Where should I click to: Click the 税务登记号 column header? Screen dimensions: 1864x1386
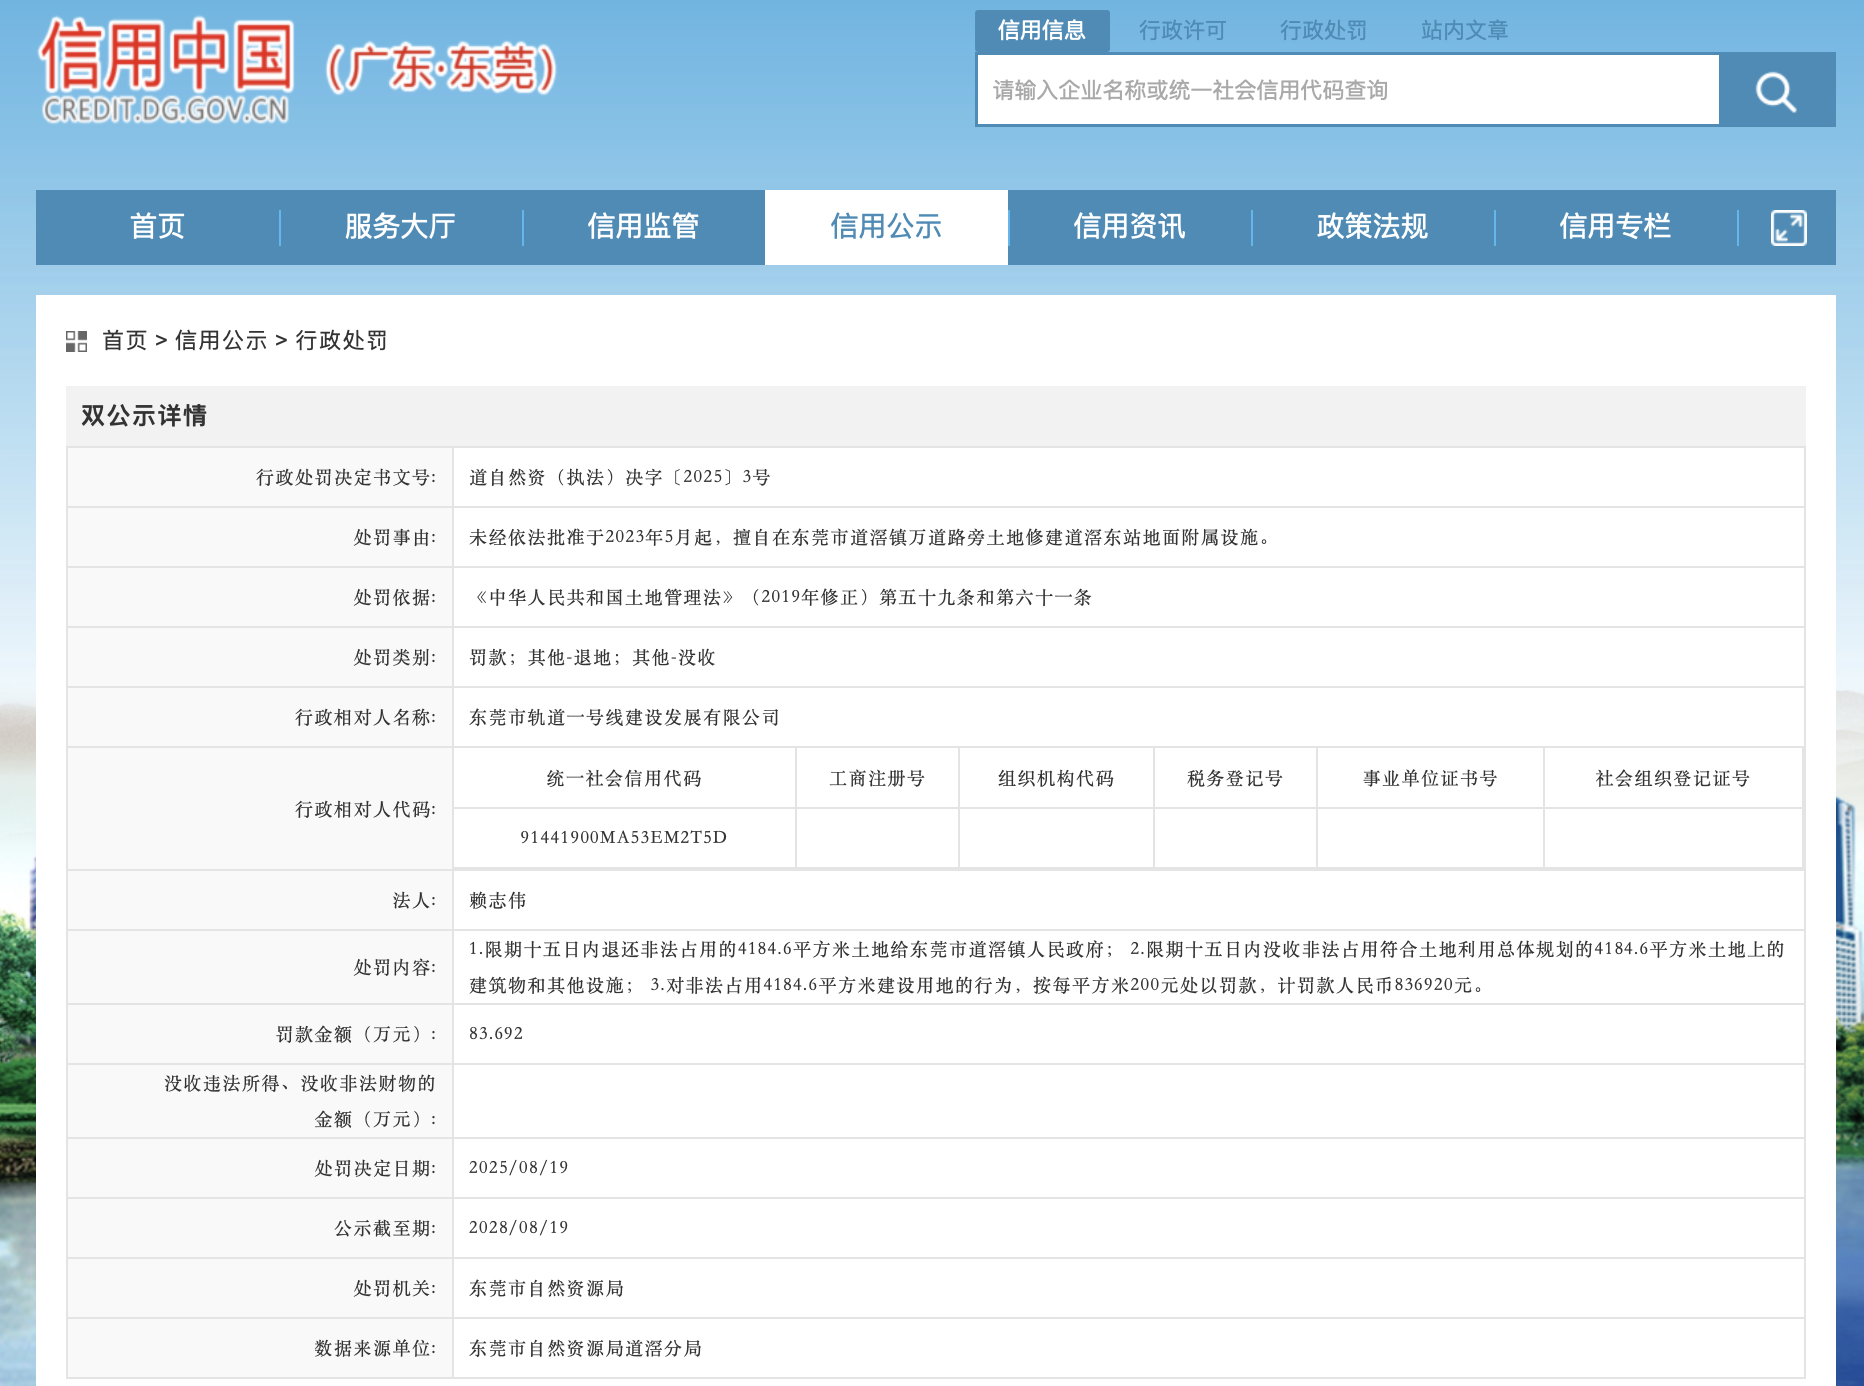point(1235,778)
